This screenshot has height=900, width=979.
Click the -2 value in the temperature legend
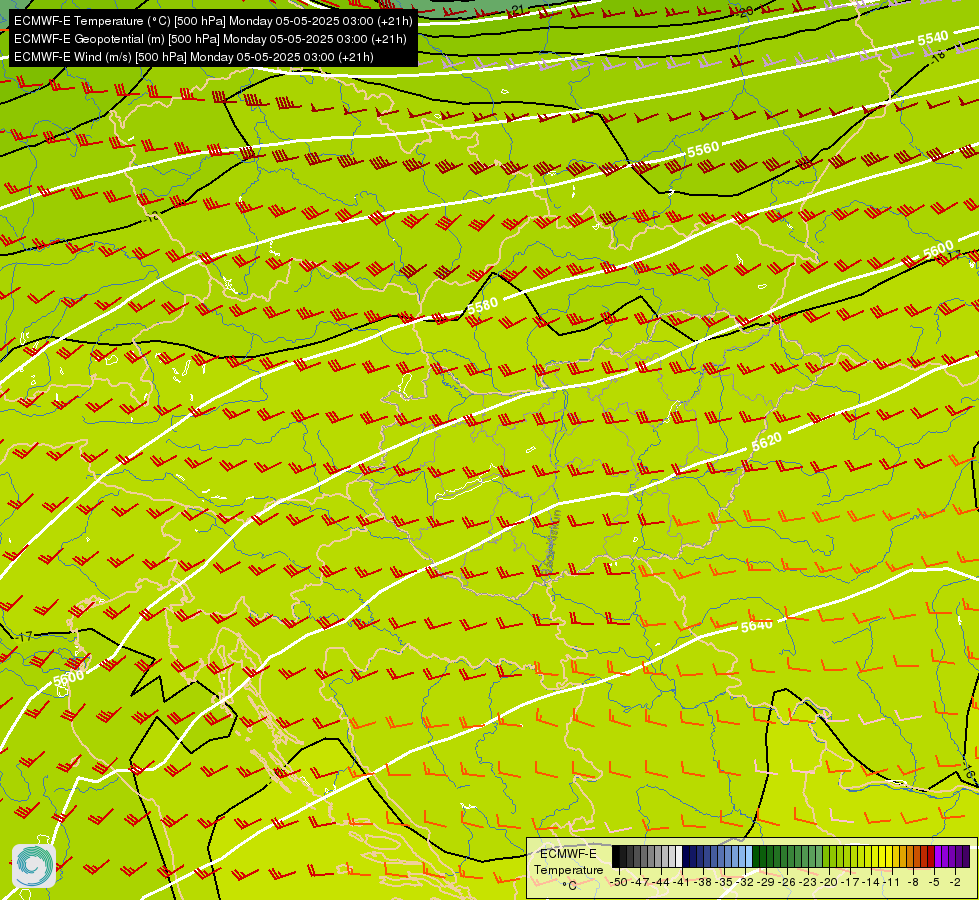(955, 882)
